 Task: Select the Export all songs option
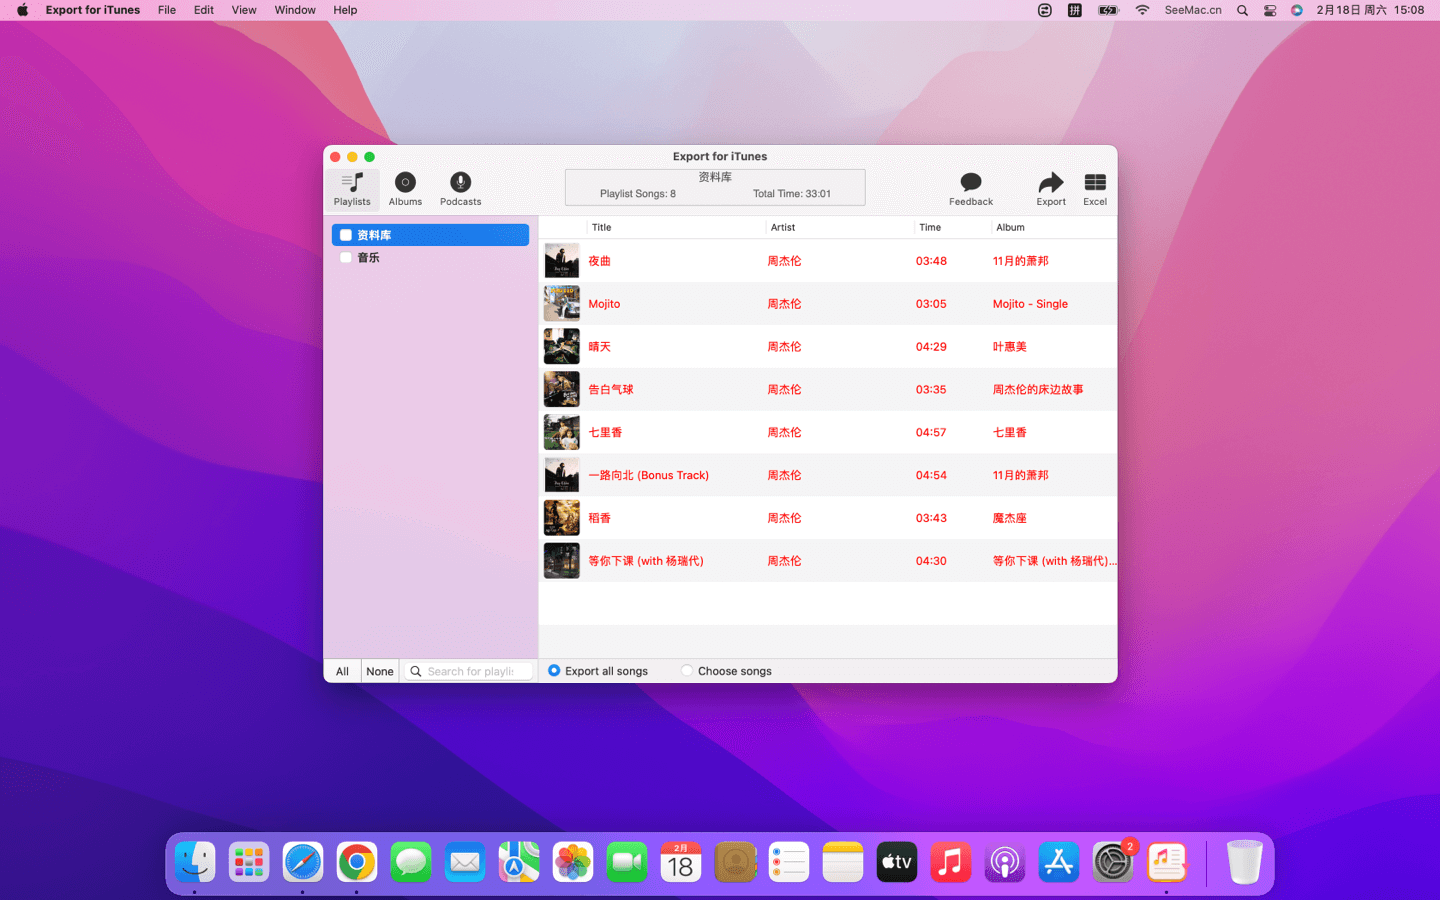pos(554,671)
